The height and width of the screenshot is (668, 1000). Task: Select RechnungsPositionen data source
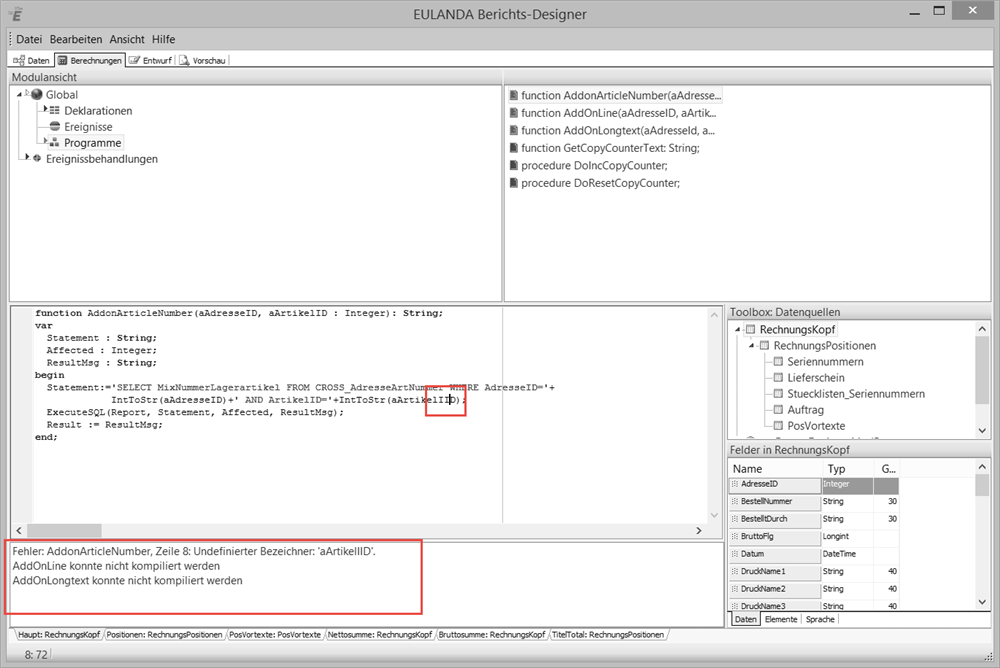coord(825,346)
